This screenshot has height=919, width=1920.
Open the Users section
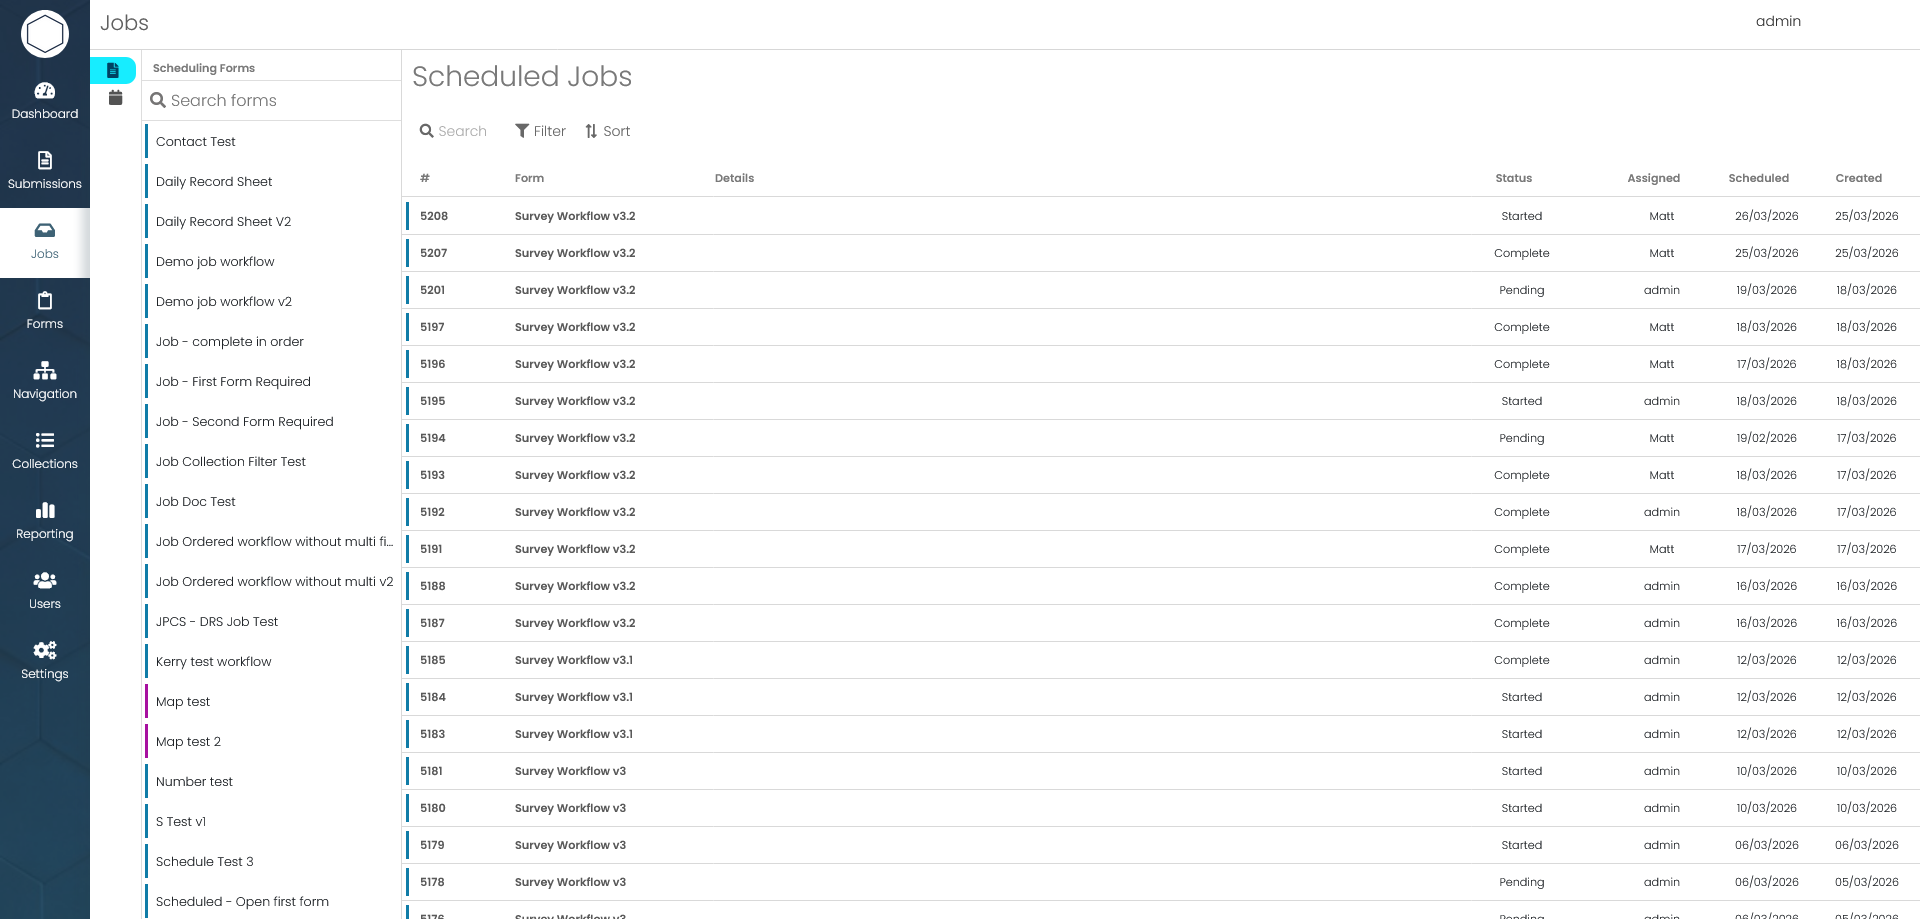pos(44,591)
